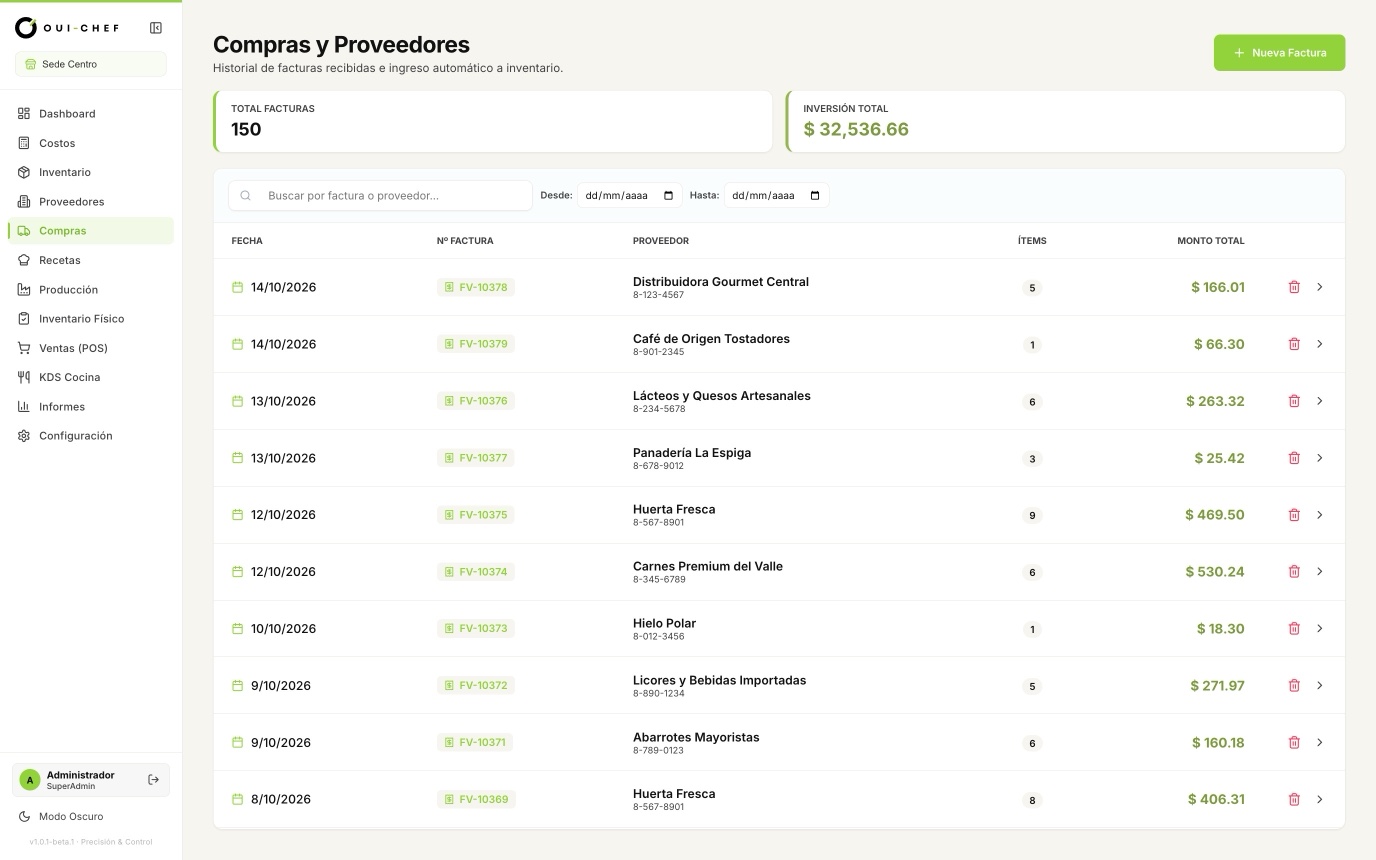Open Informes reports page
The image size is (1376, 860).
click(x=91, y=407)
